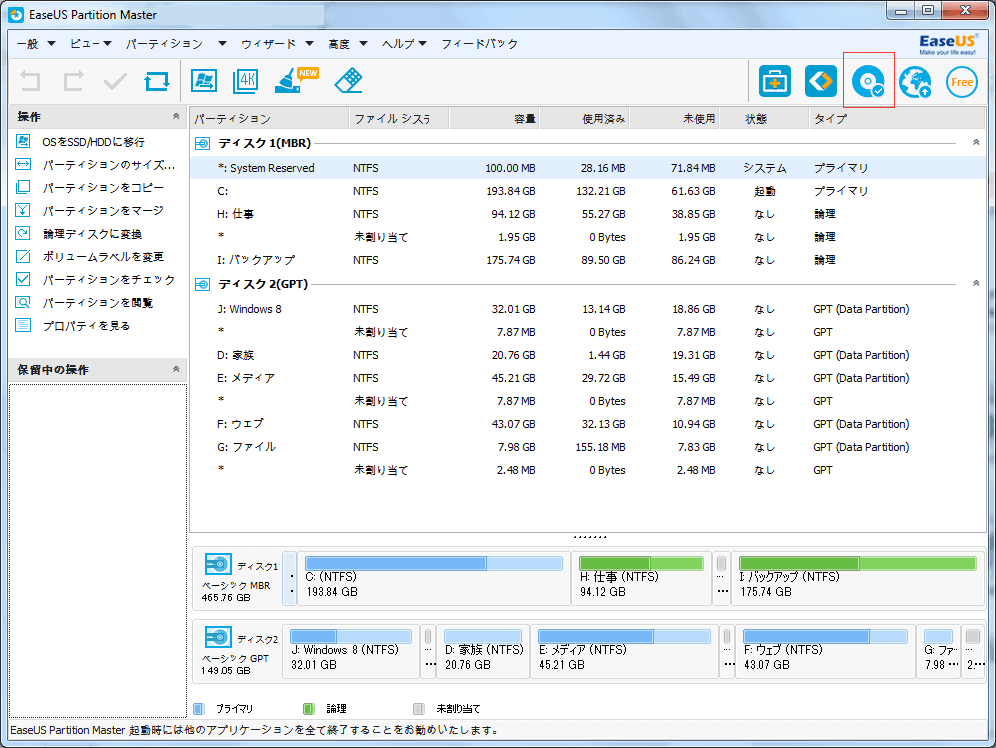Select the "G: ファイル" partition row
996x748 pixels.
coord(588,447)
